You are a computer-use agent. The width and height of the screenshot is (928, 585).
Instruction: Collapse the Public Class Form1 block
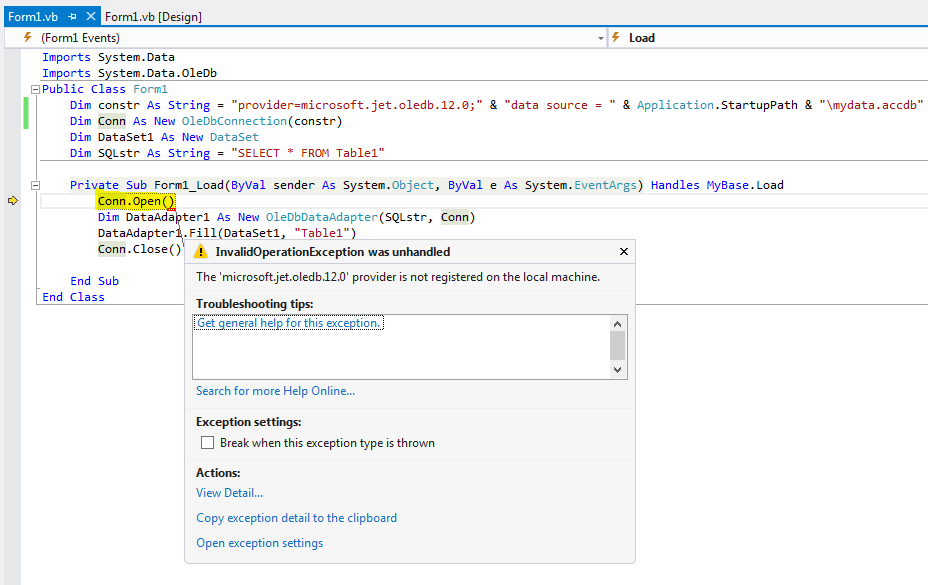pyautogui.click(x=35, y=89)
